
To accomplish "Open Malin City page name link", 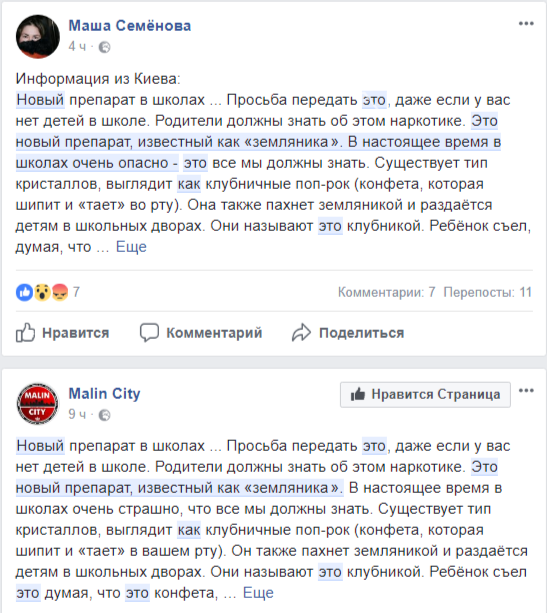I will pyautogui.click(x=104, y=393).
